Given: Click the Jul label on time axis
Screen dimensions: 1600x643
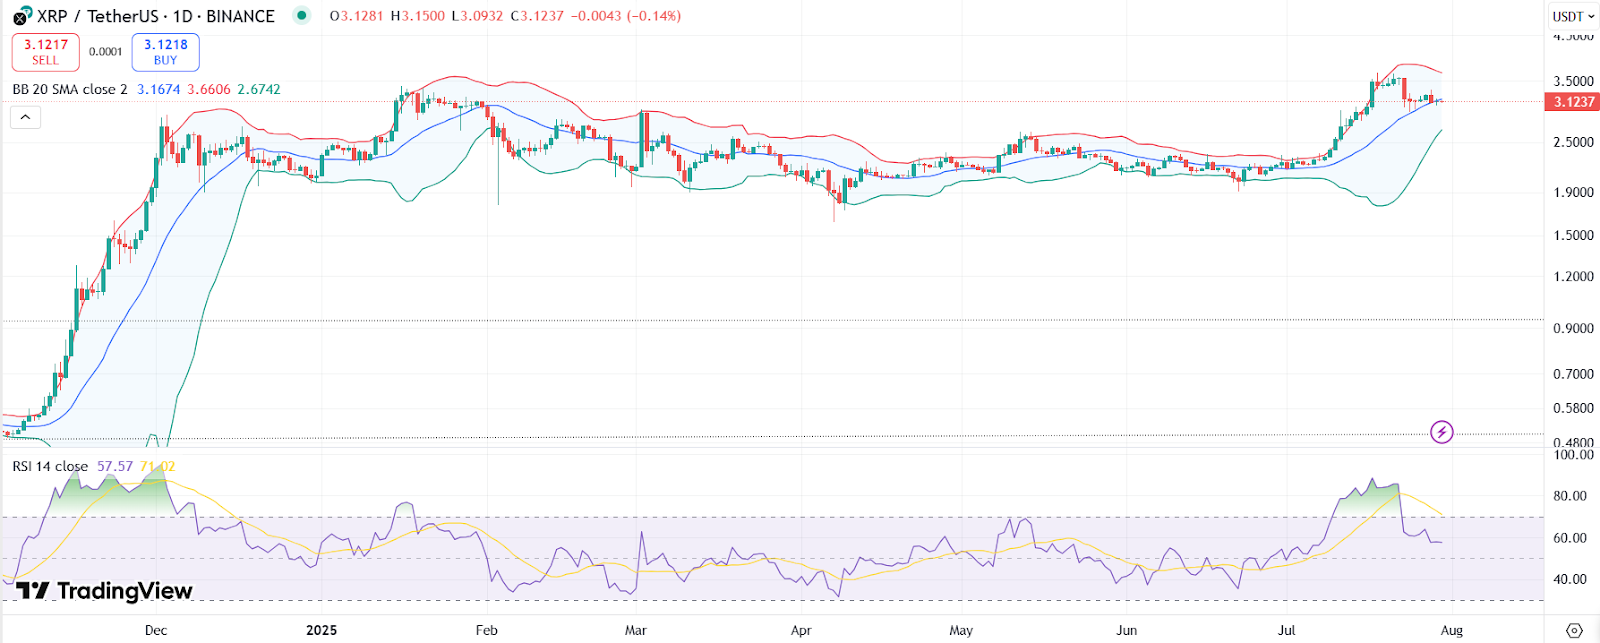Looking at the screenshot, I should (x=1287, y=630).
